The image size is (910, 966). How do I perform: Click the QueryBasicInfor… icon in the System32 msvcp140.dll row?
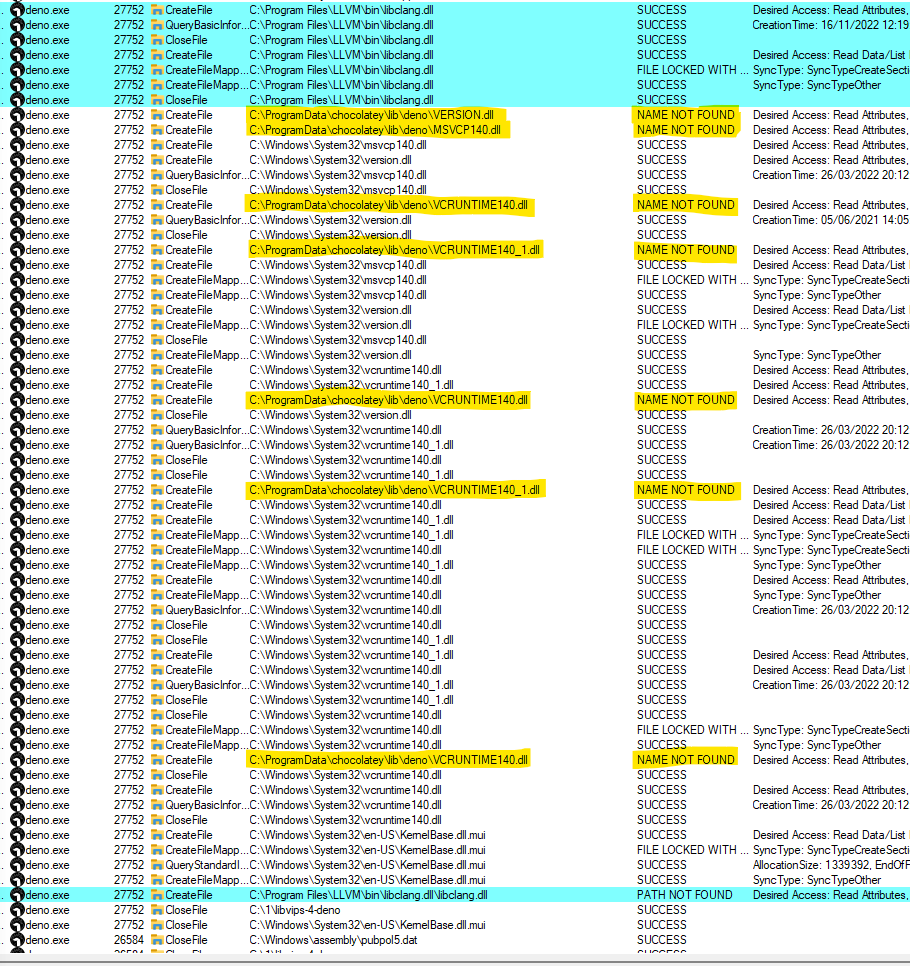coord(157,175)
